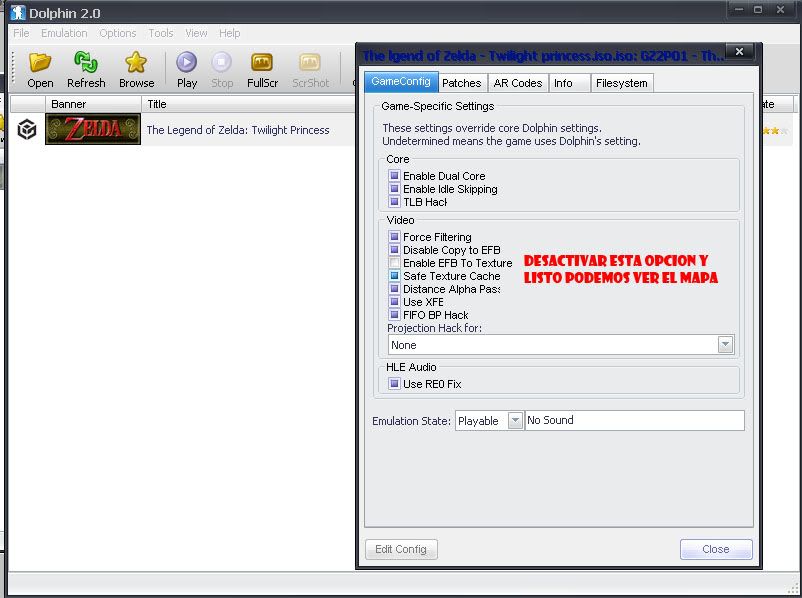Toggle the Safe Texture Cache checkbox
This screenshot has width=802, height=598.
(x=394, y=275)
